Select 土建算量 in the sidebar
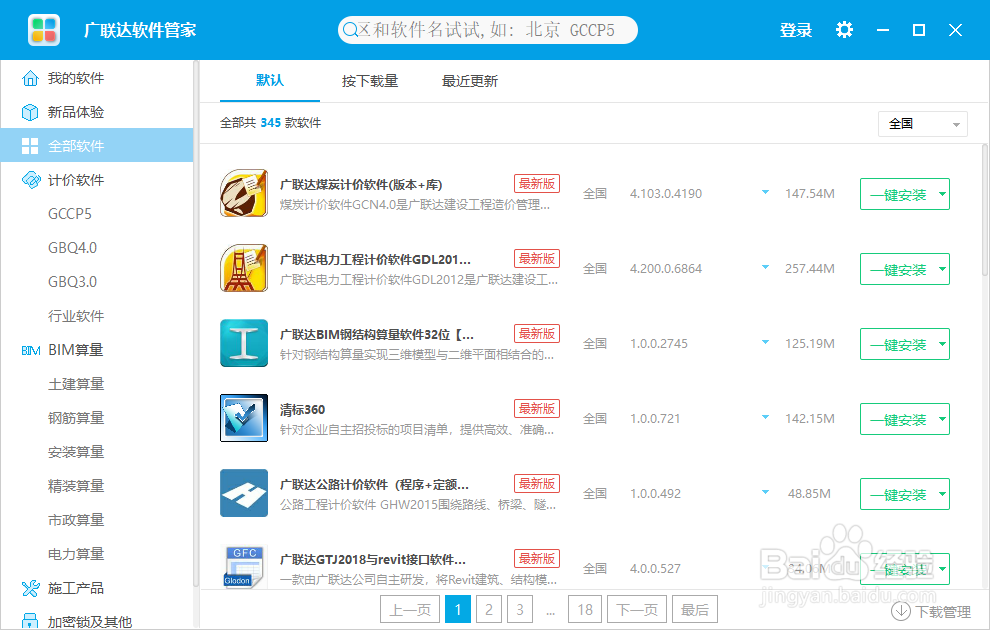990x630 pixels. click(x=76, y=384)
